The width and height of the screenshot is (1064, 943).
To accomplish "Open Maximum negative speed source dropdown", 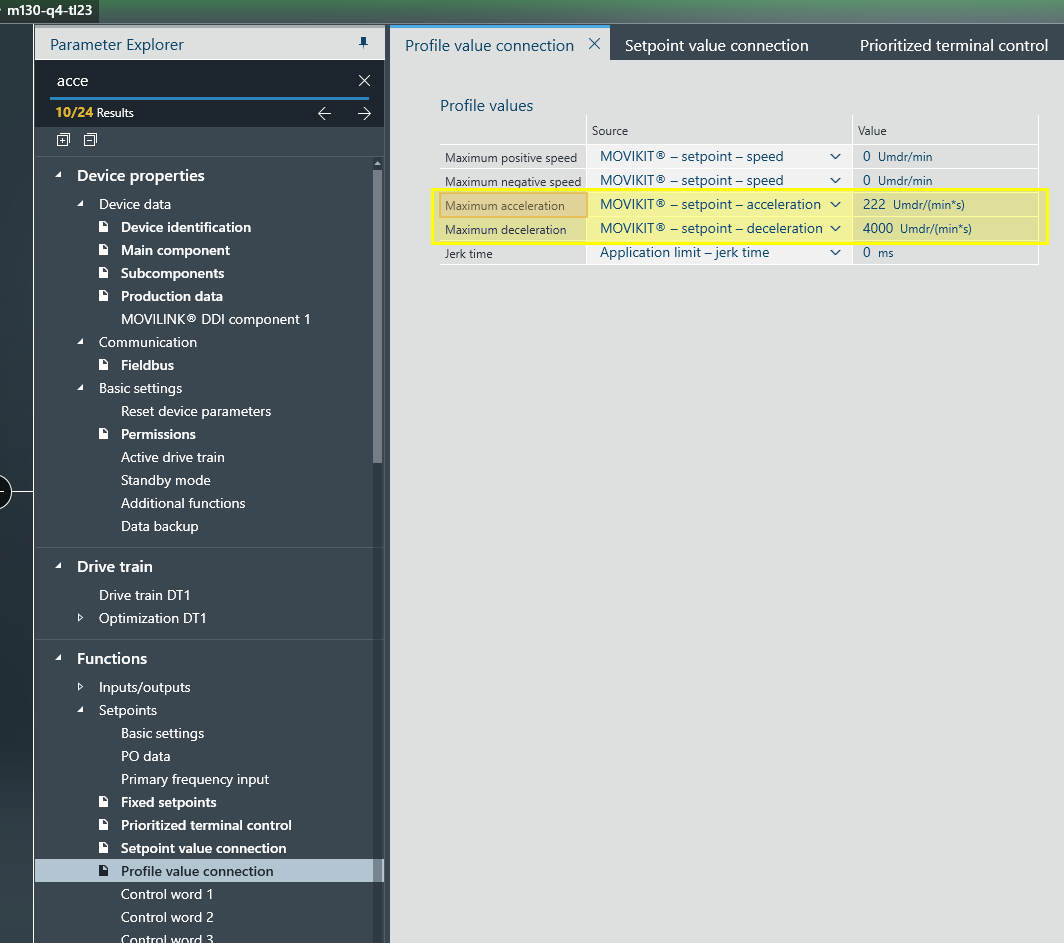I will point(835,180).
